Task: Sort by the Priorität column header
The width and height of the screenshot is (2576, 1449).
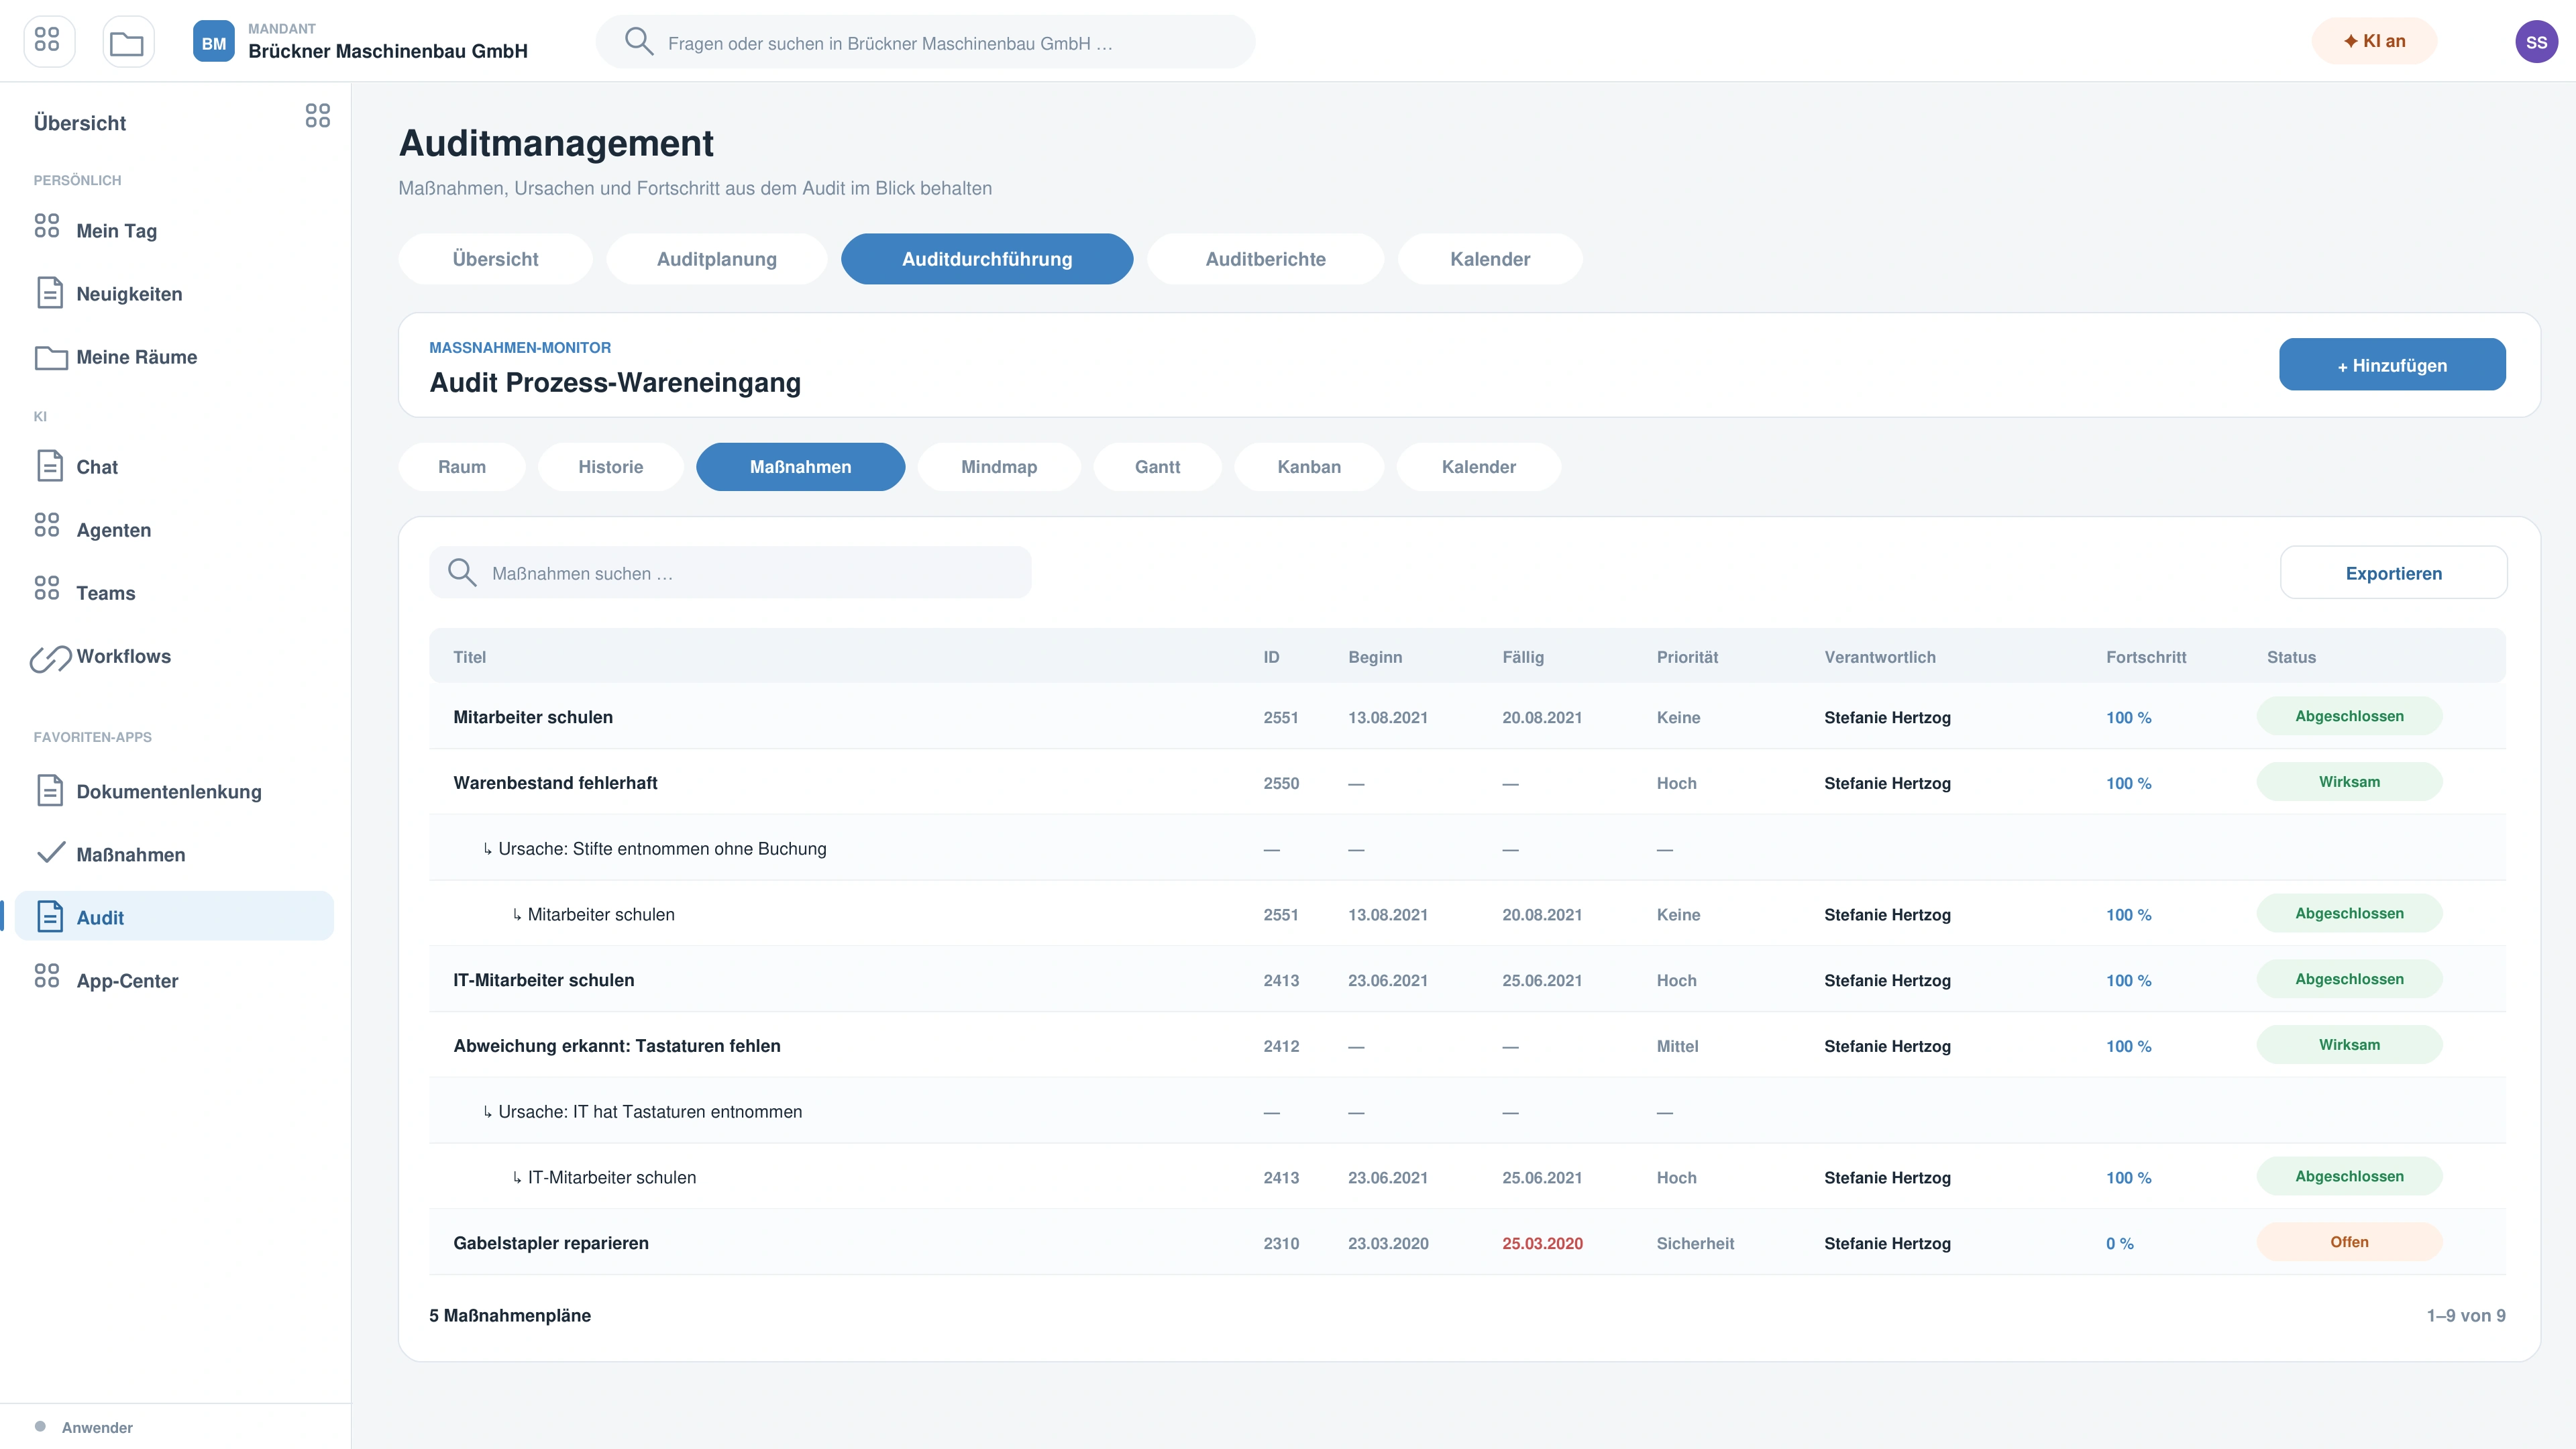Action: tap(1687, 657)
